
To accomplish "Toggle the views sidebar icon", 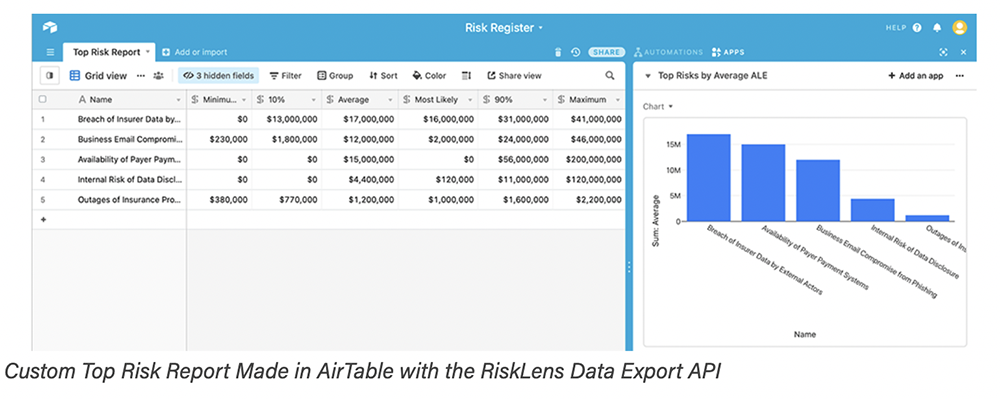I will [x=49, y=75].
